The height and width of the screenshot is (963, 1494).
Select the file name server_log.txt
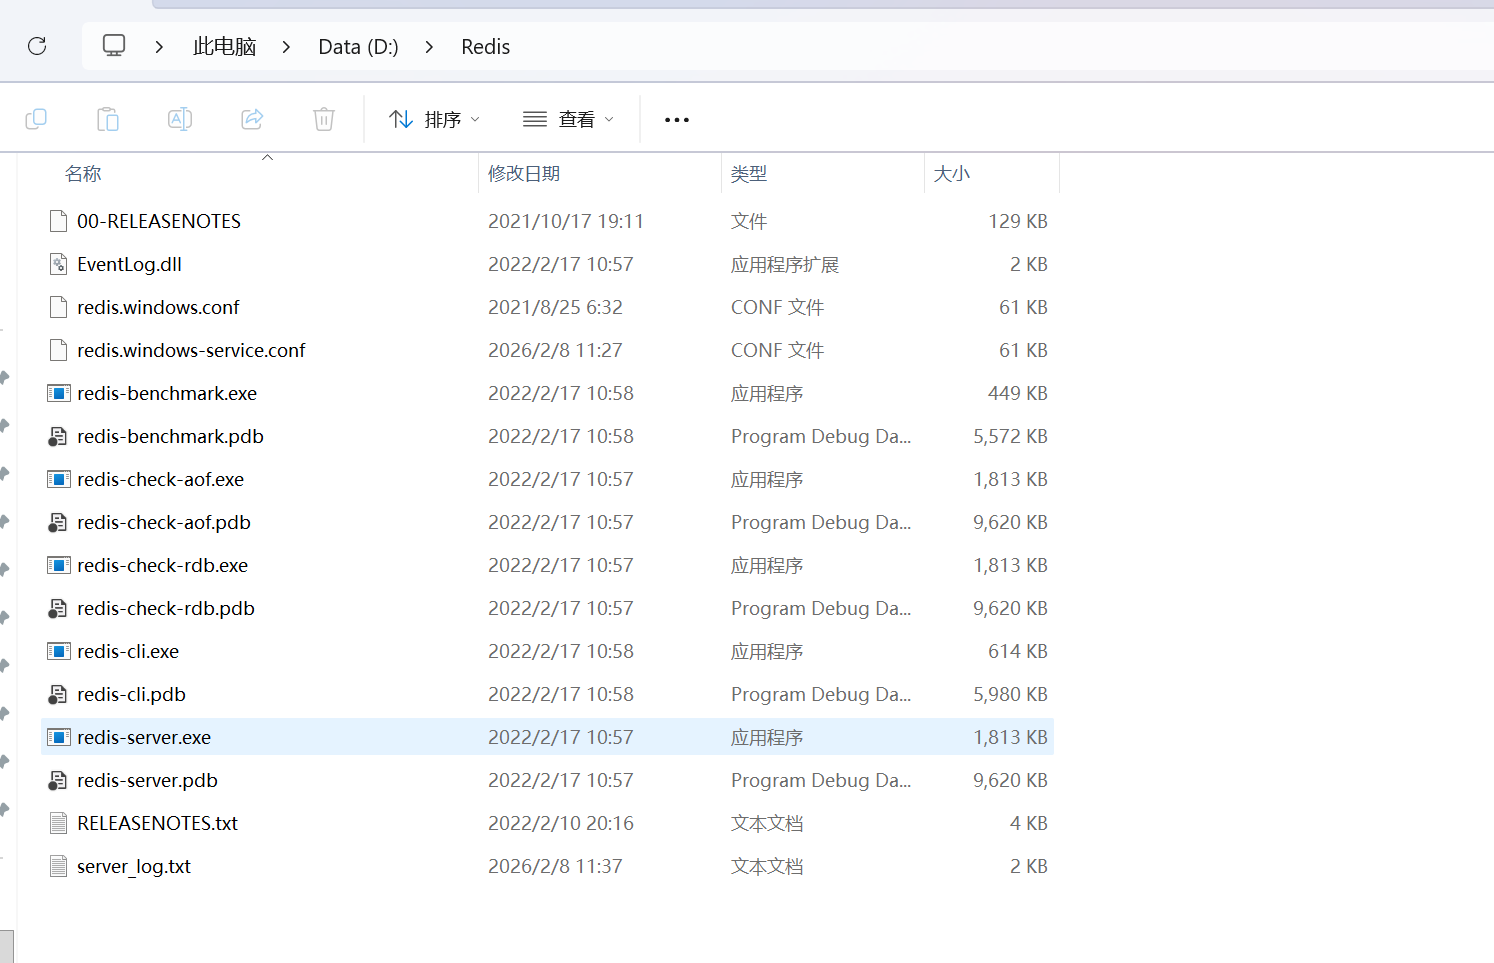(134, 866)
